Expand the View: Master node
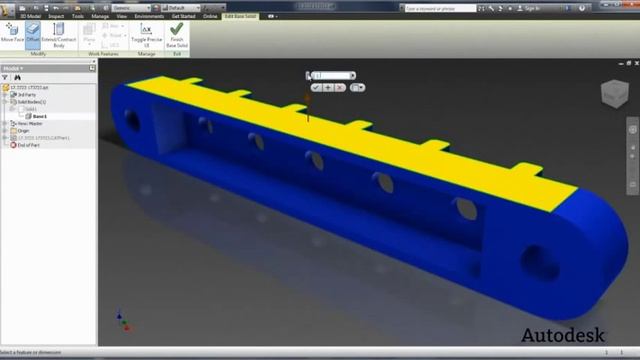The image size is (640, 360). point(5,124)
